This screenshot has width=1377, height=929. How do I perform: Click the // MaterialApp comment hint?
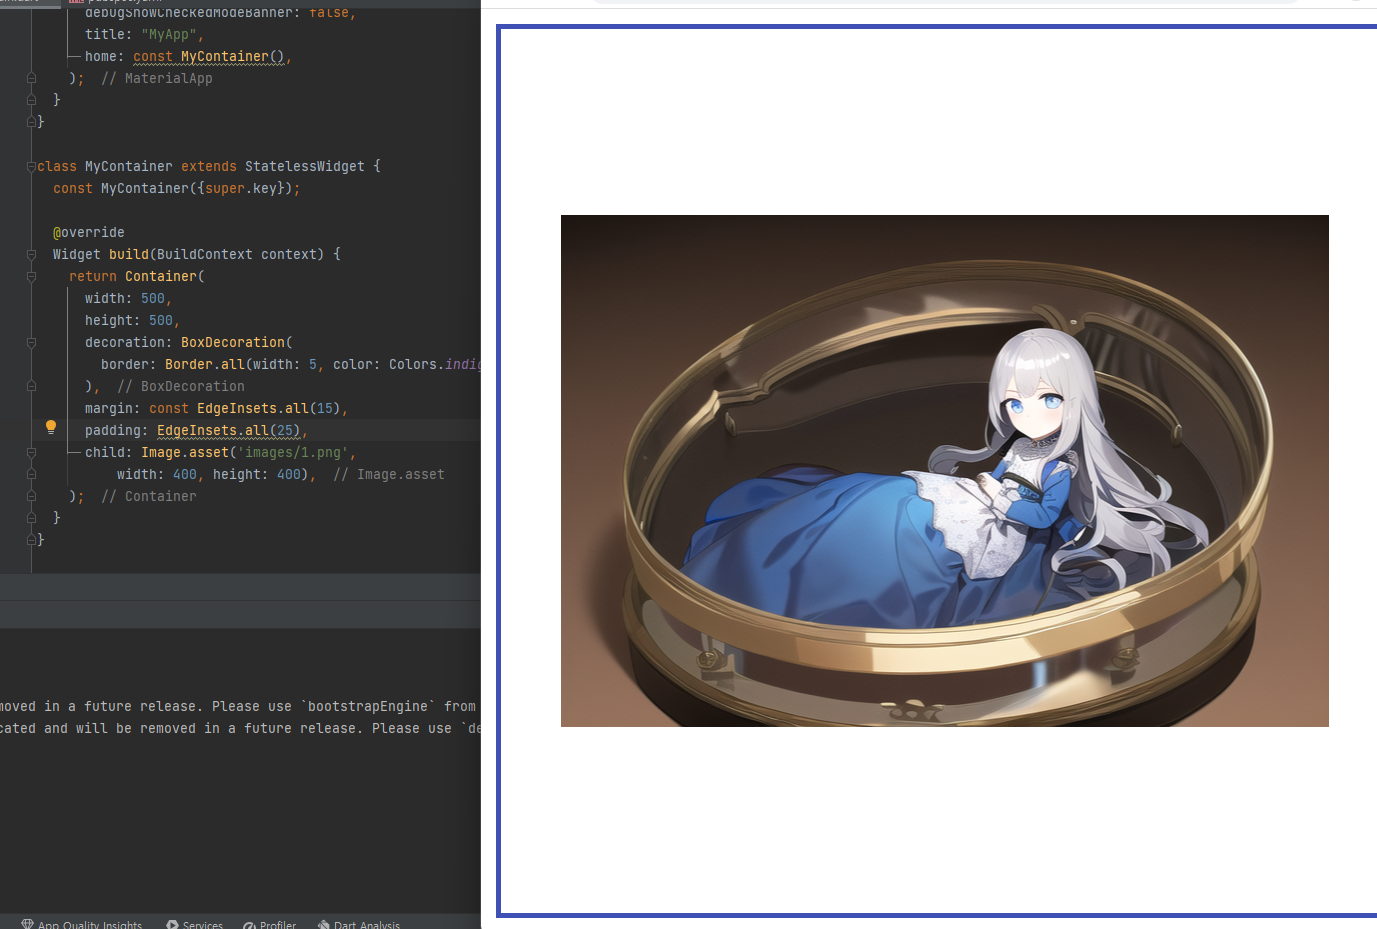pos(157,78)
